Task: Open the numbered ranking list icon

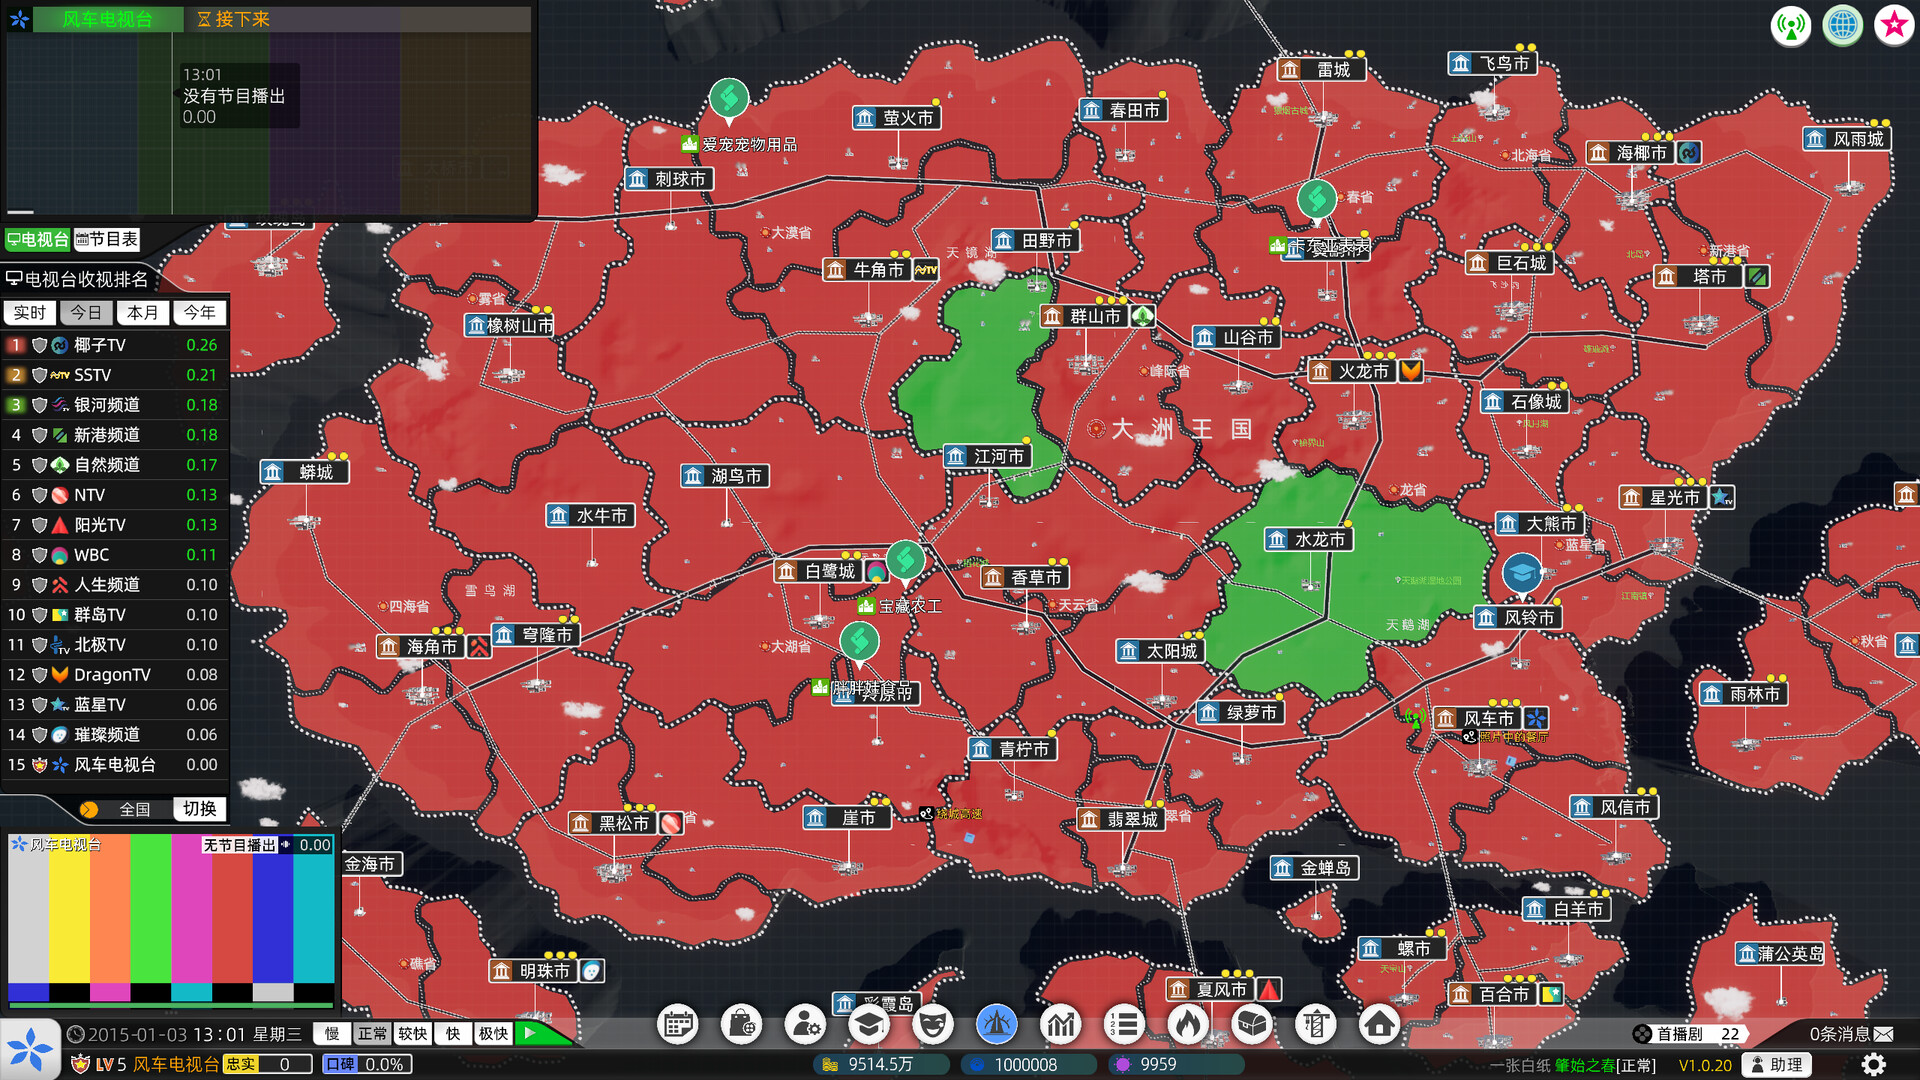Action: click(1124, 1024)
